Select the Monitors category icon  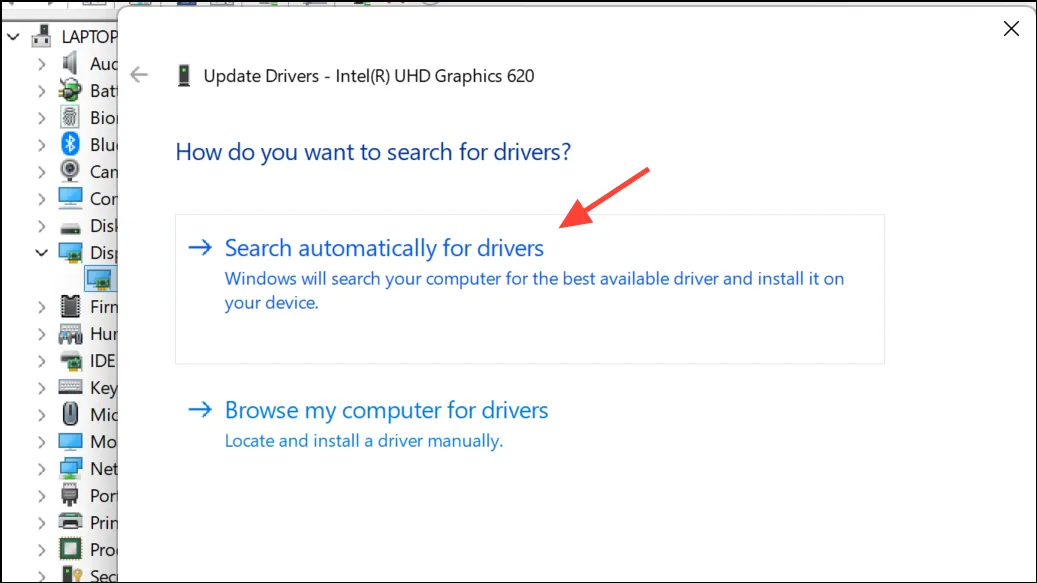70,442
